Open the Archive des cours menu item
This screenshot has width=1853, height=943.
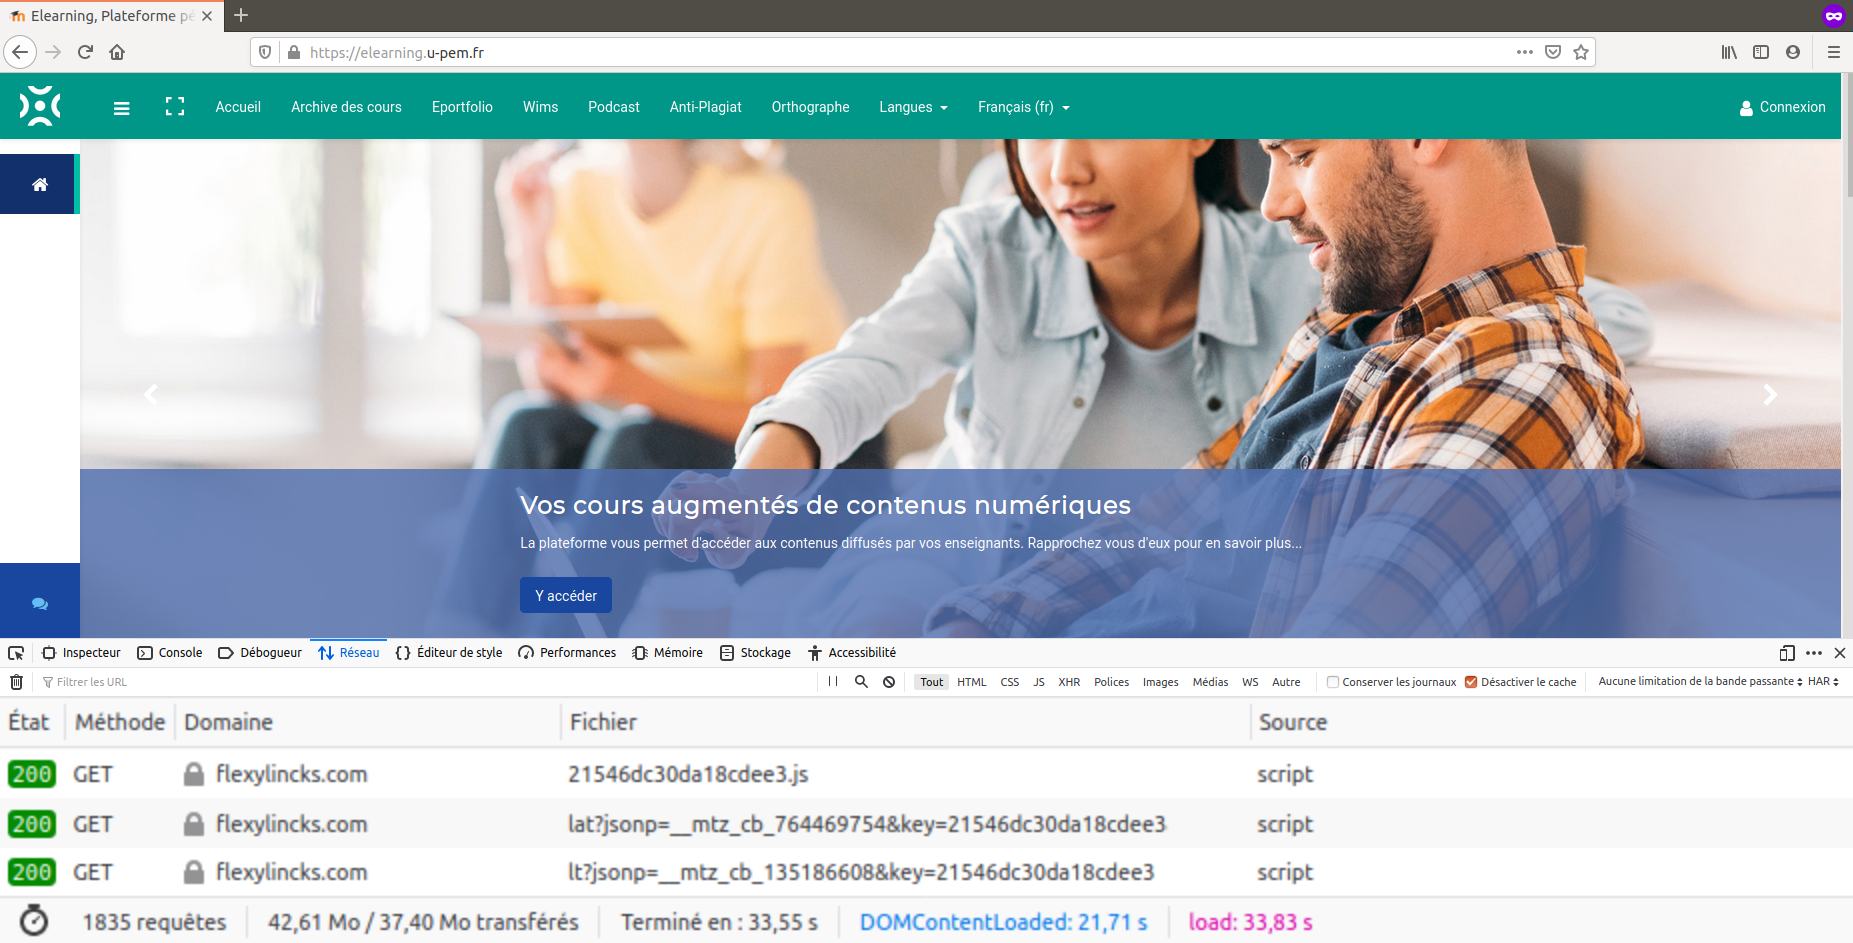(346, 107)
